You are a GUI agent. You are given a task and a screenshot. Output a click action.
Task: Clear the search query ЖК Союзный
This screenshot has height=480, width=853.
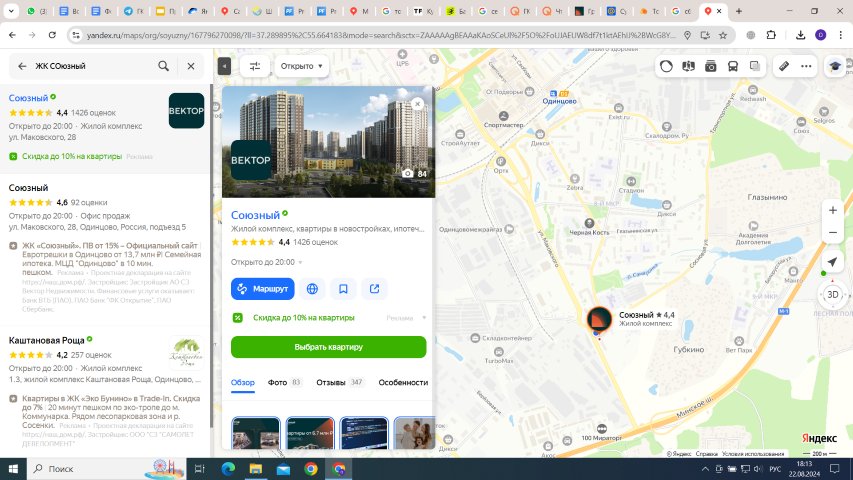click(x=191, y=66)
